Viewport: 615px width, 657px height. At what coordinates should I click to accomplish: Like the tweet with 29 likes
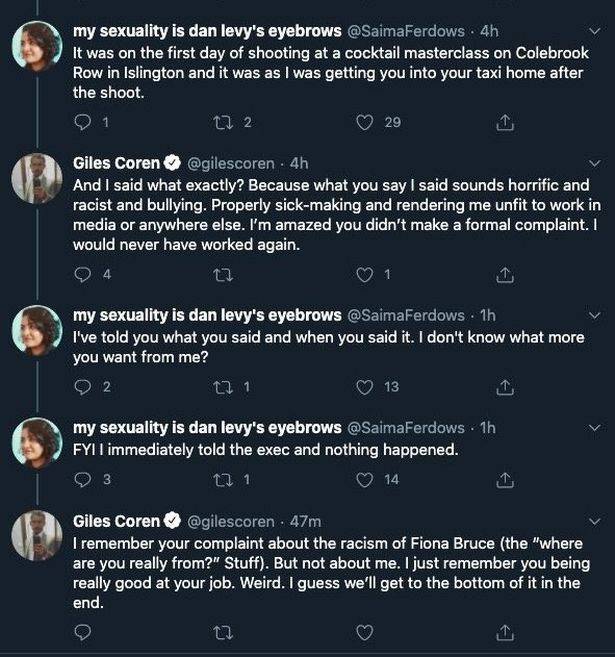coord(364,122)
